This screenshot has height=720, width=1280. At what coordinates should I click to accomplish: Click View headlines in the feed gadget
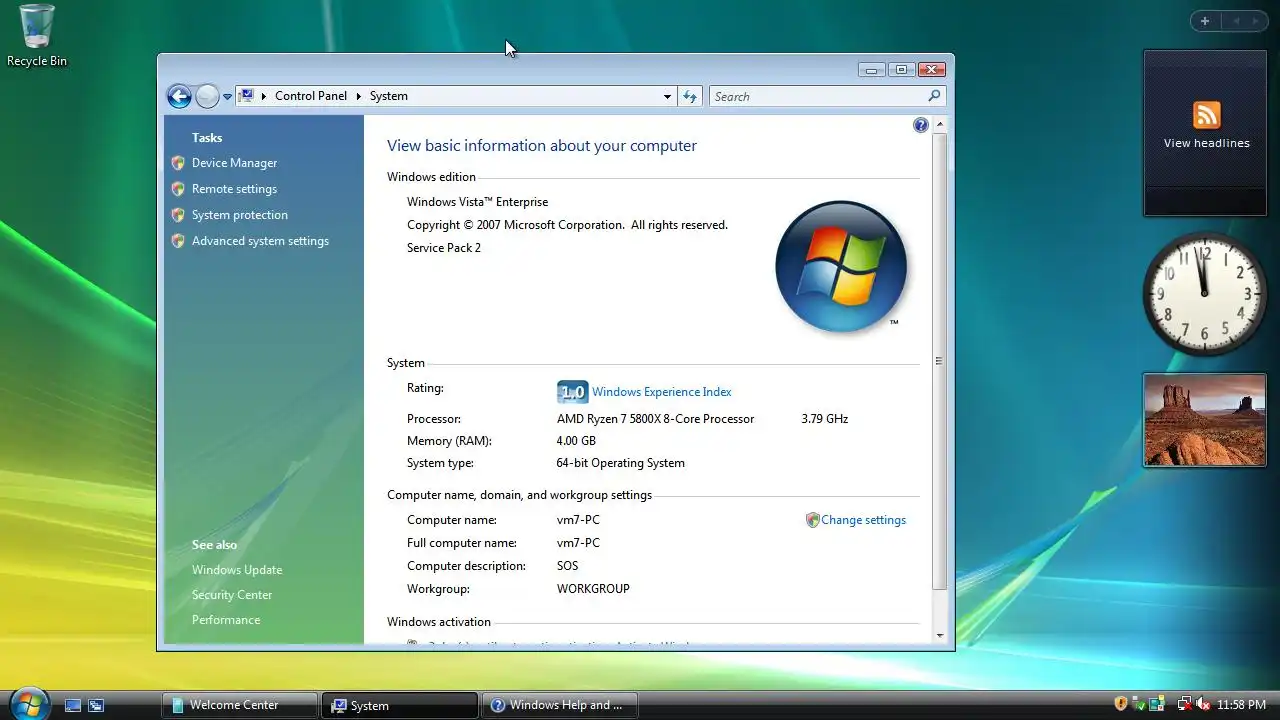1206,143
